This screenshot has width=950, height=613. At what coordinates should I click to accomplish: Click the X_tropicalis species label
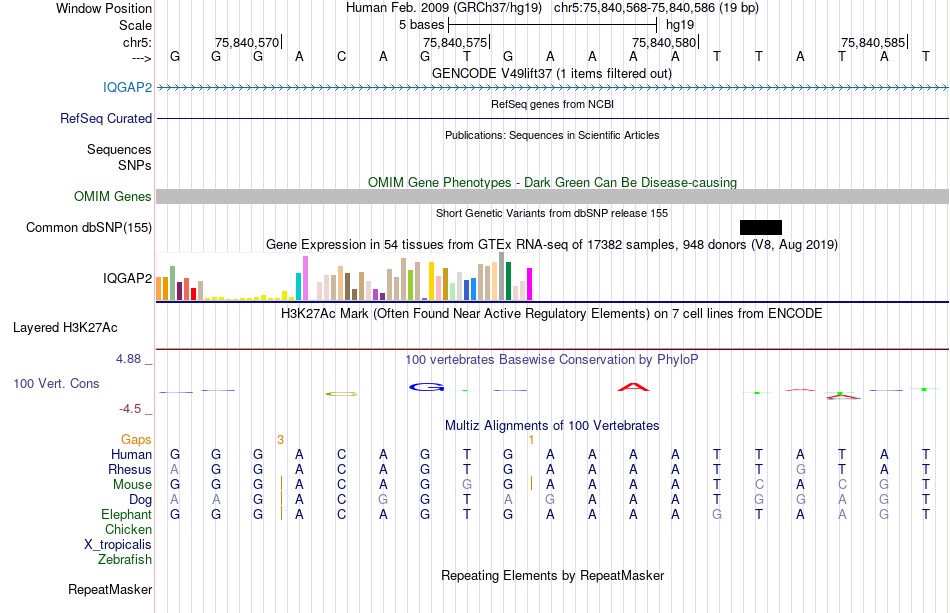(118, 545)
